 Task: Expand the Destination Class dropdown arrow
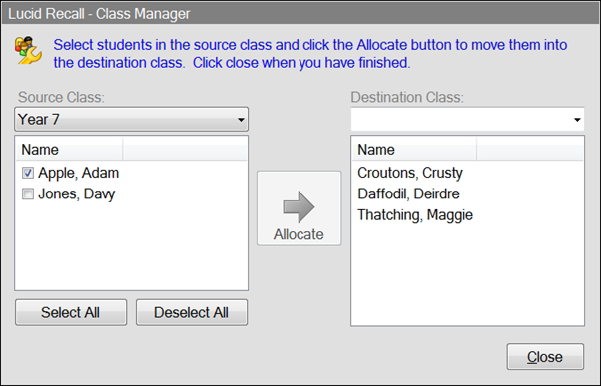577,120
